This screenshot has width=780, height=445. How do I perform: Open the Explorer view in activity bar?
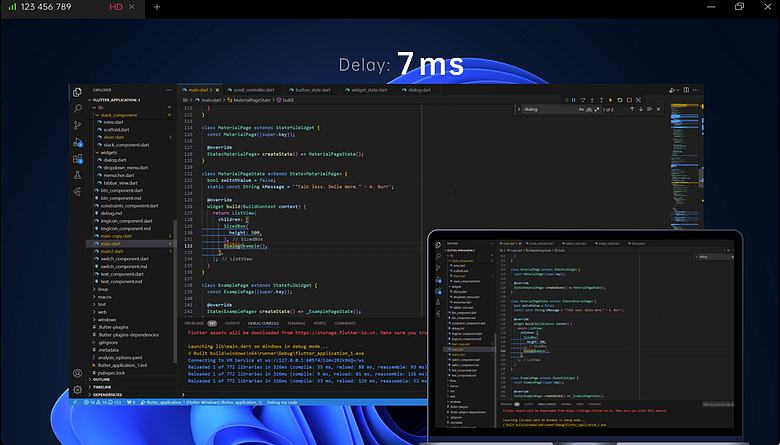[x=77, y=92]
